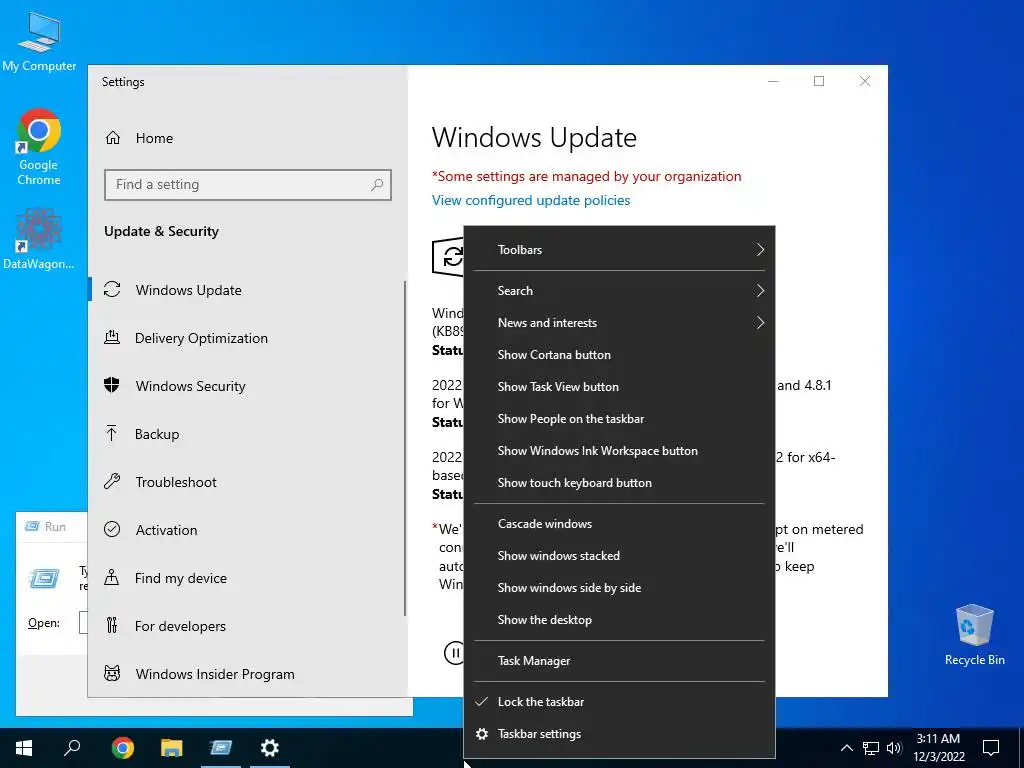Screen dimensions: 1024x768
Task: Click the Windows Update status refresh icon
Action: tap(449, 257)
